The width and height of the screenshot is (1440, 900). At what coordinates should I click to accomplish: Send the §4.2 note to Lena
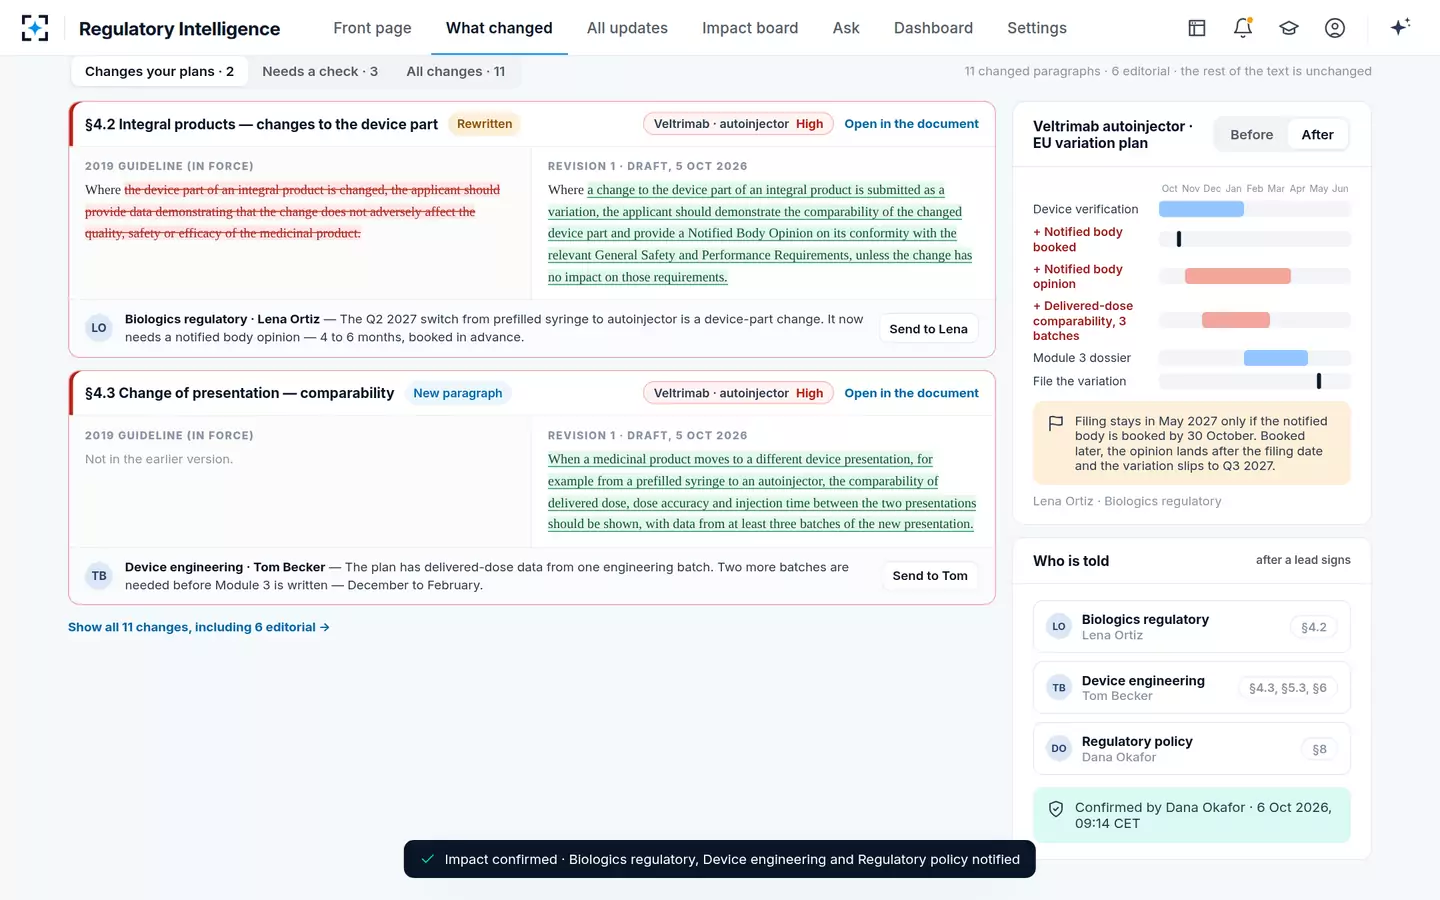pos(928,329)
